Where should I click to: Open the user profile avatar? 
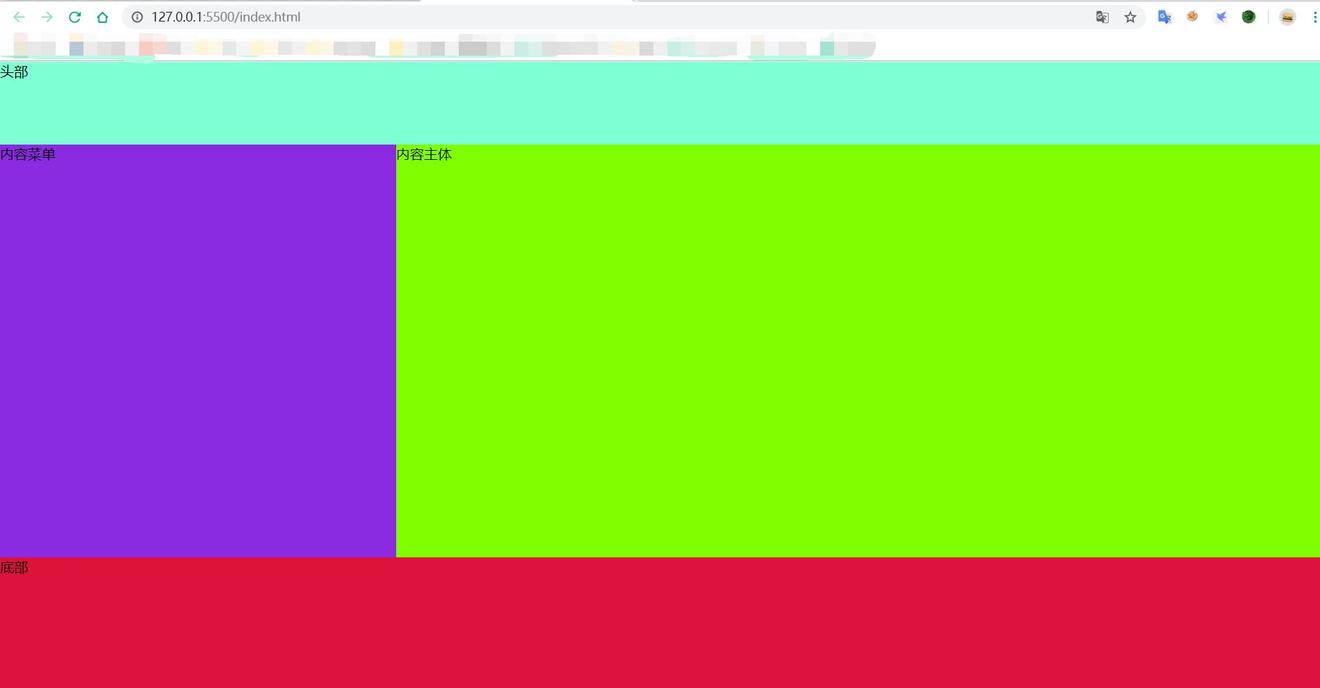click(1287, 17)
